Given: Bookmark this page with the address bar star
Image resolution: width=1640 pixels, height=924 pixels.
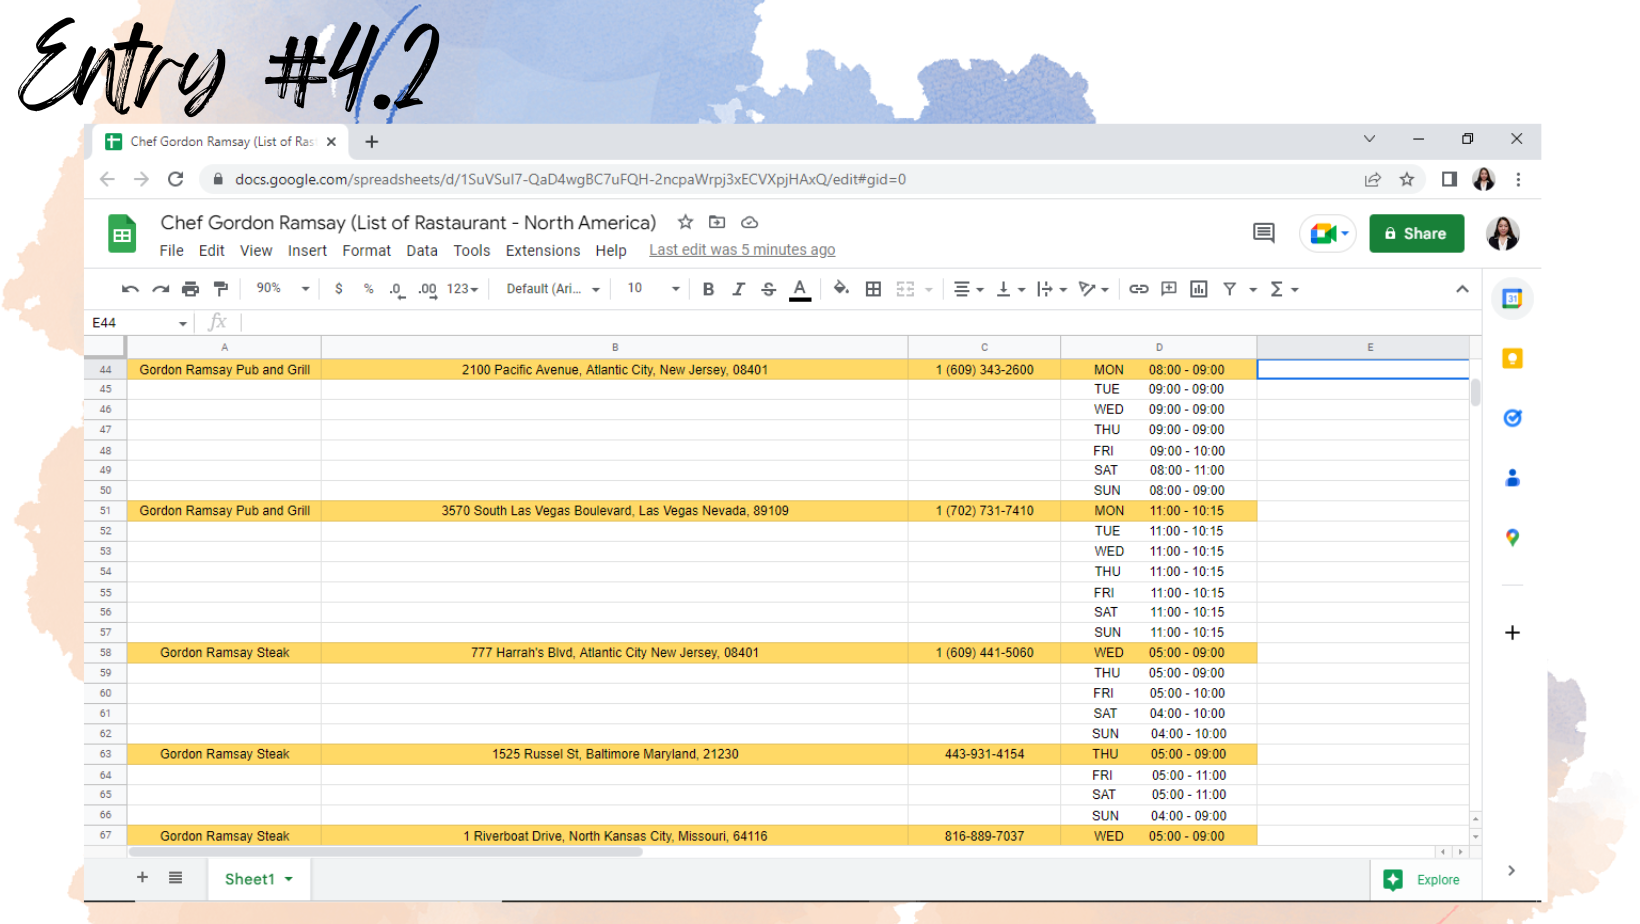Looking at the screenshot, I should [x=1407, y=179].
